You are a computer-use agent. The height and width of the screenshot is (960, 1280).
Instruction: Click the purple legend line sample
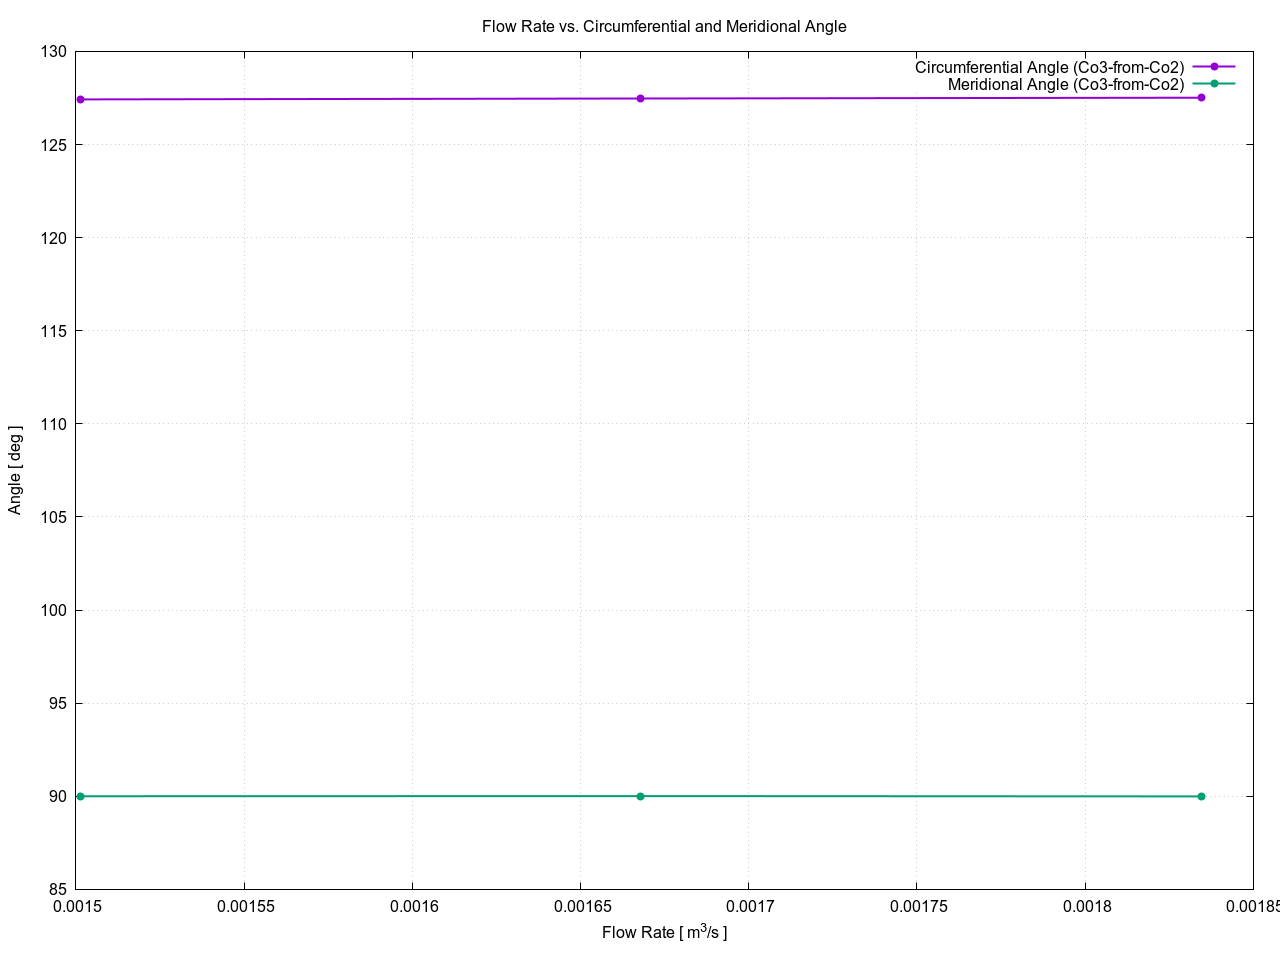(x=1214, y=67)
